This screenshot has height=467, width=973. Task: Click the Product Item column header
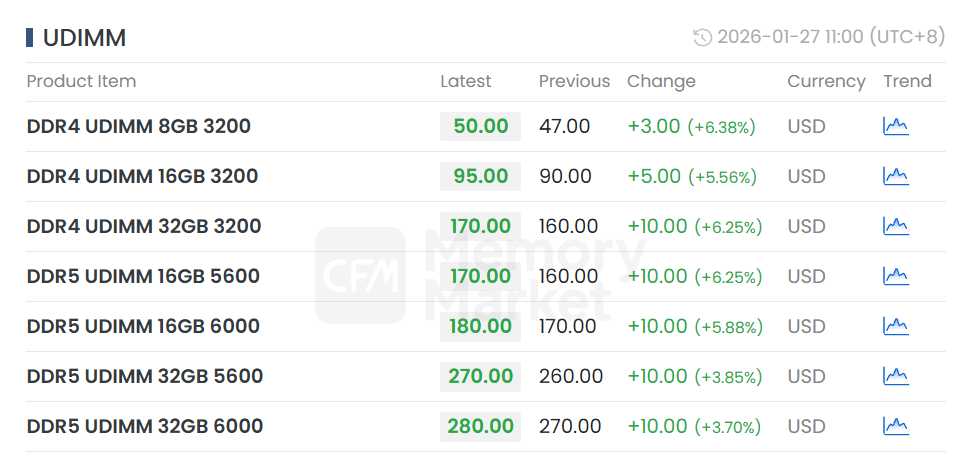pyautogui.click(x=81, y=81)
